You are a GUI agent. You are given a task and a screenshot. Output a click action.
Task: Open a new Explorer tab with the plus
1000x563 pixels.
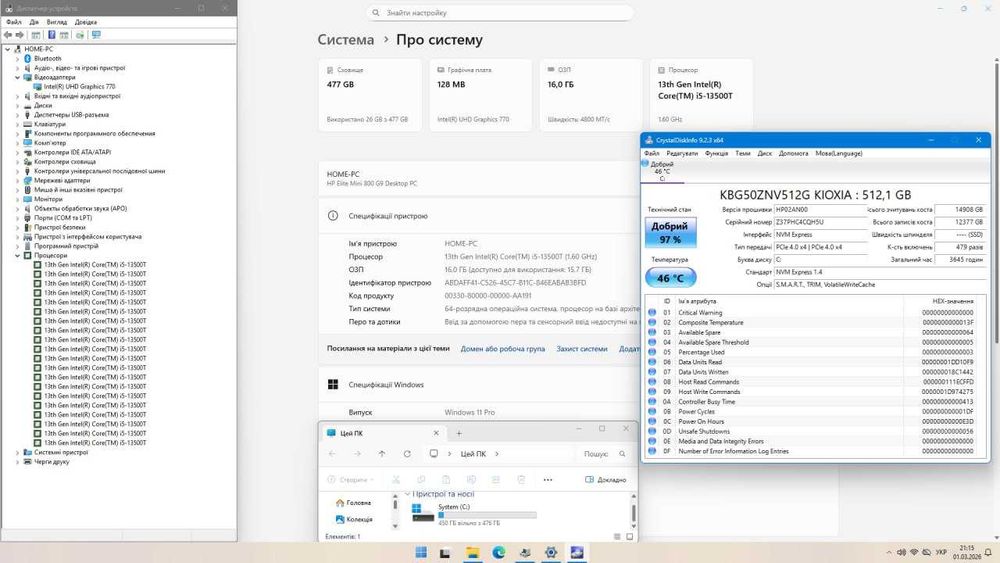click(x=459, y=434)
